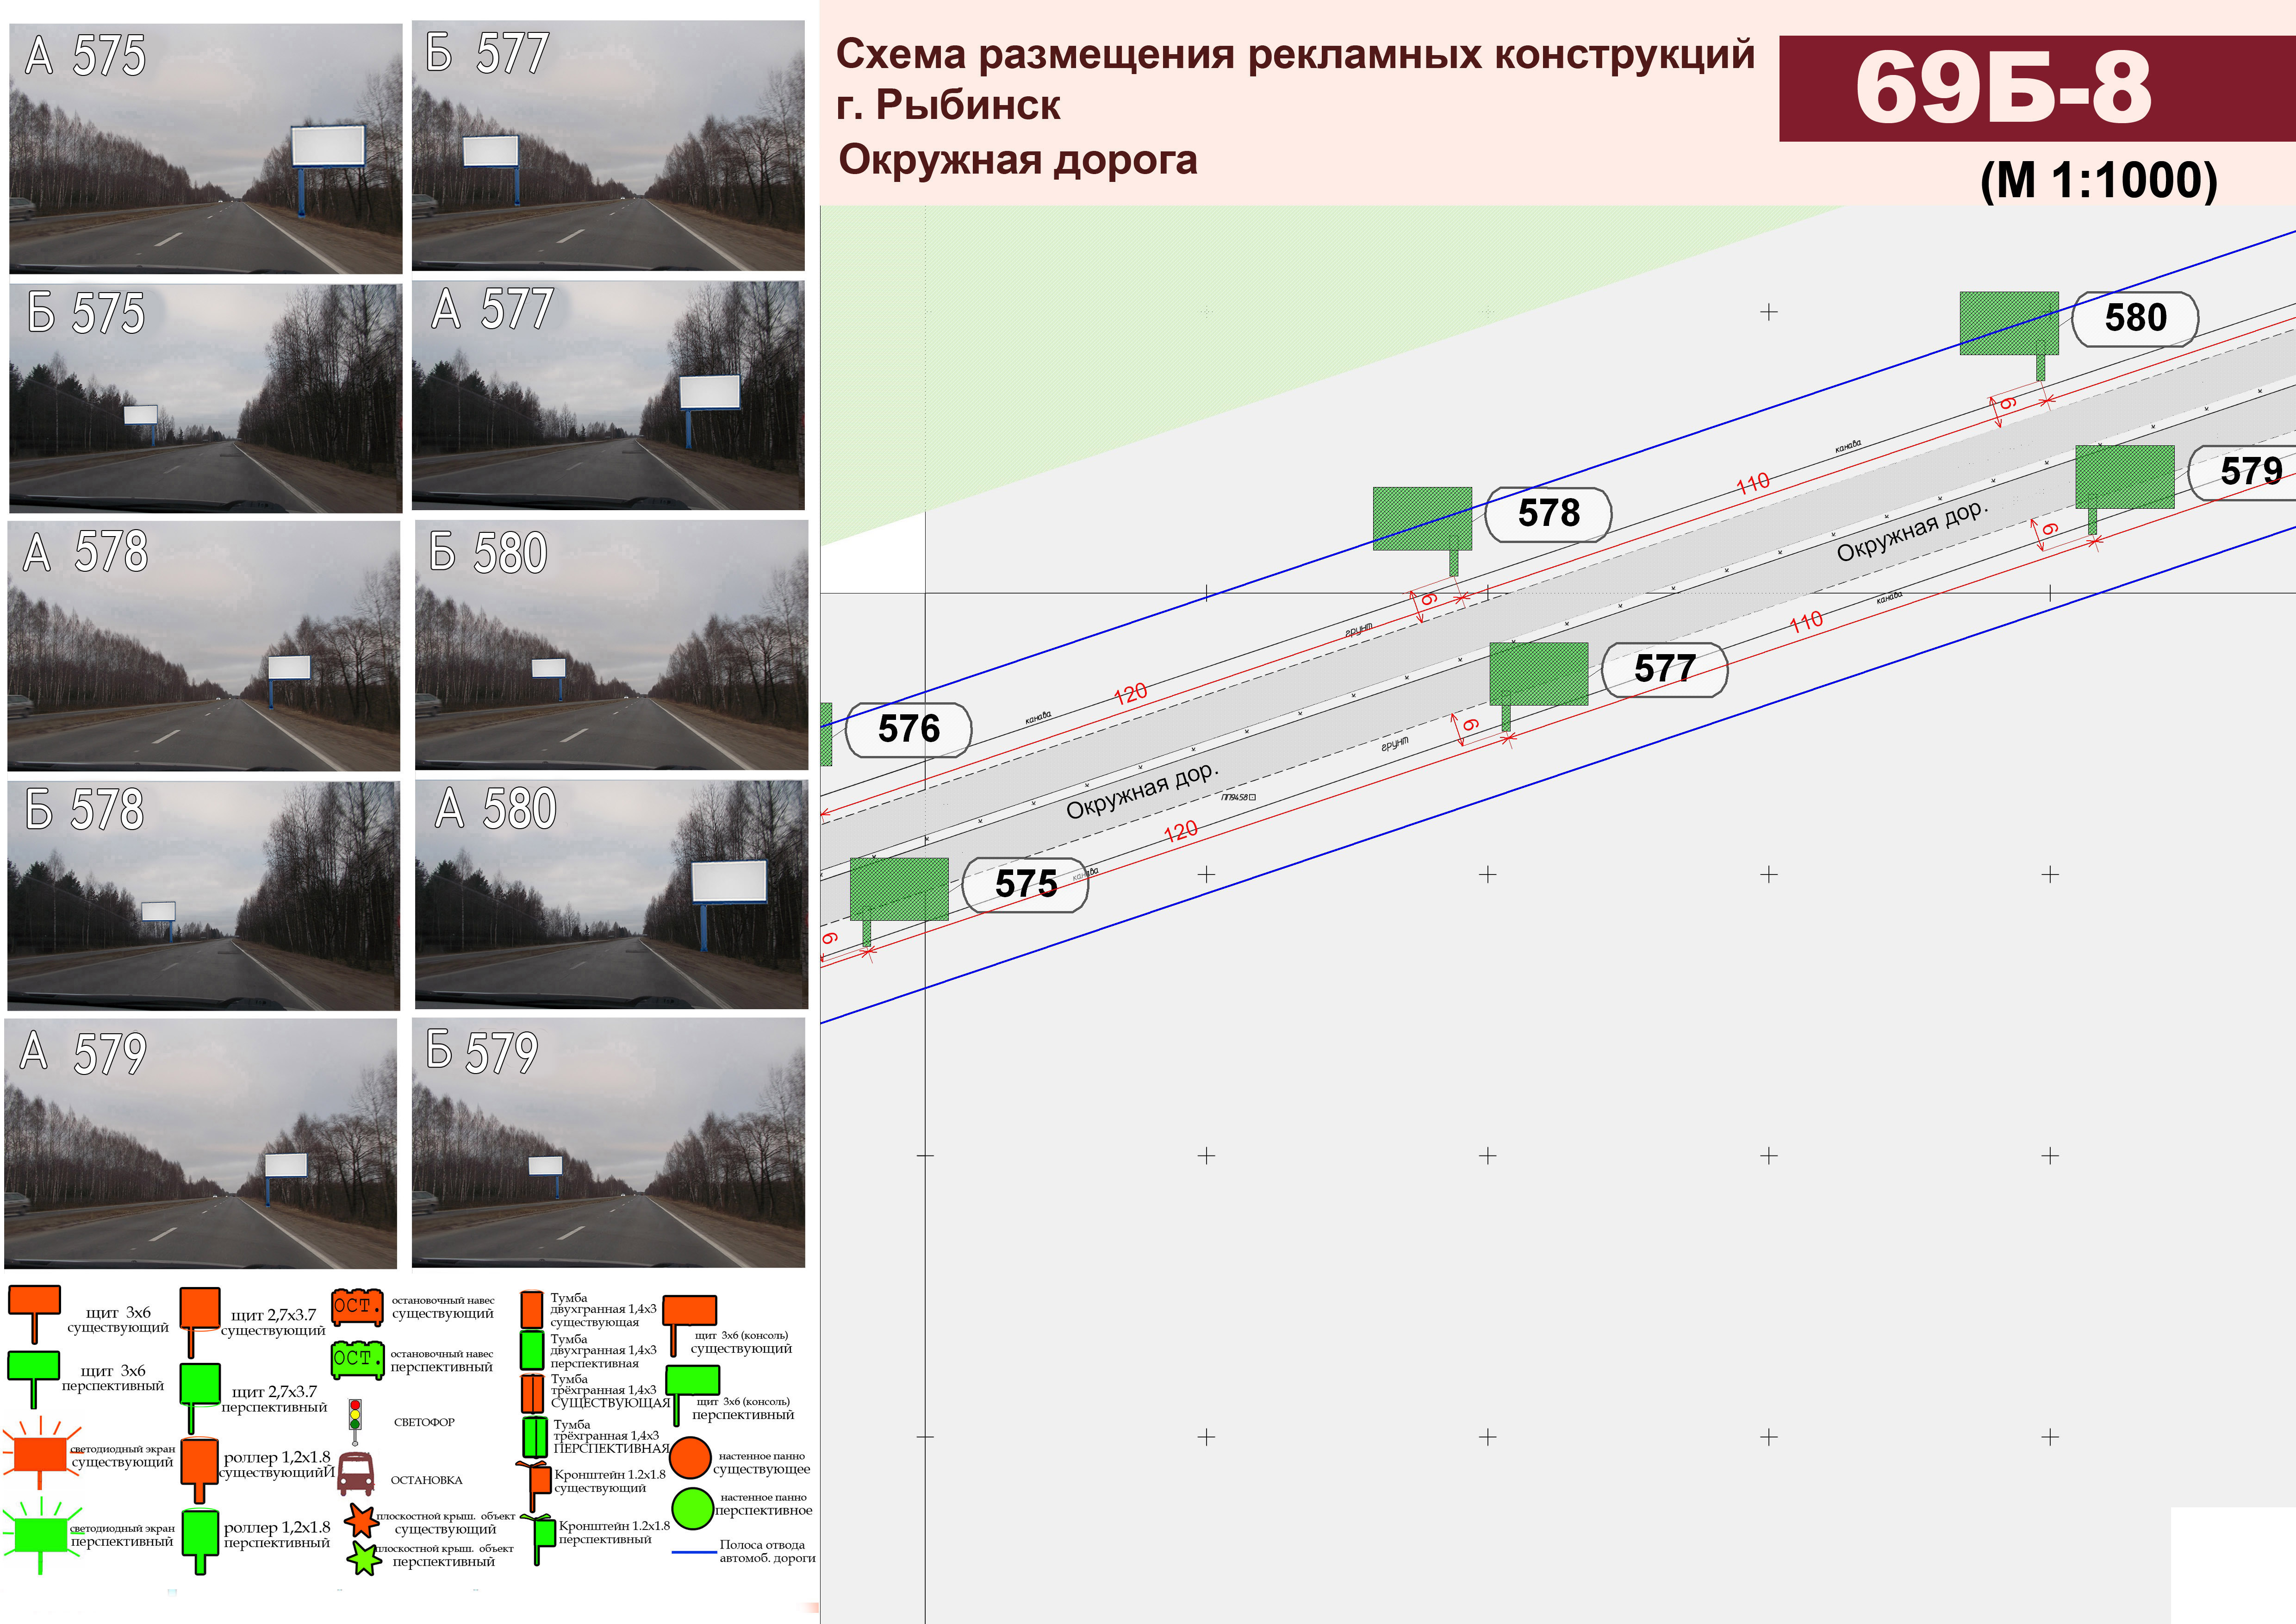Open the photo thumbnail labeled А 579

[201, 1144]
